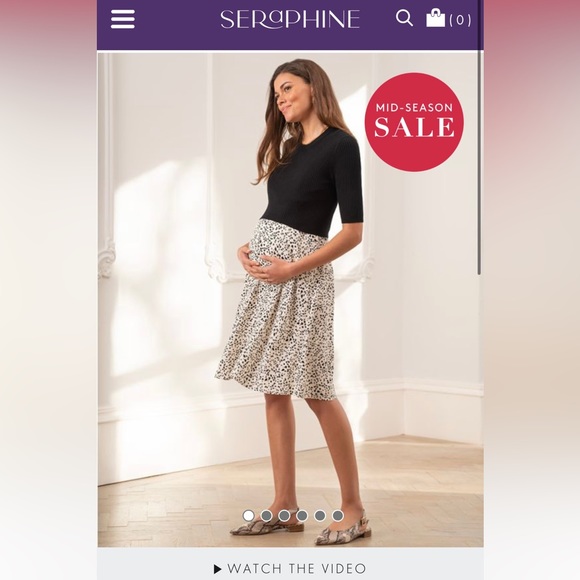Select the third carousel dot
Screen dimensions: 580x580
[x=284, y=515]
